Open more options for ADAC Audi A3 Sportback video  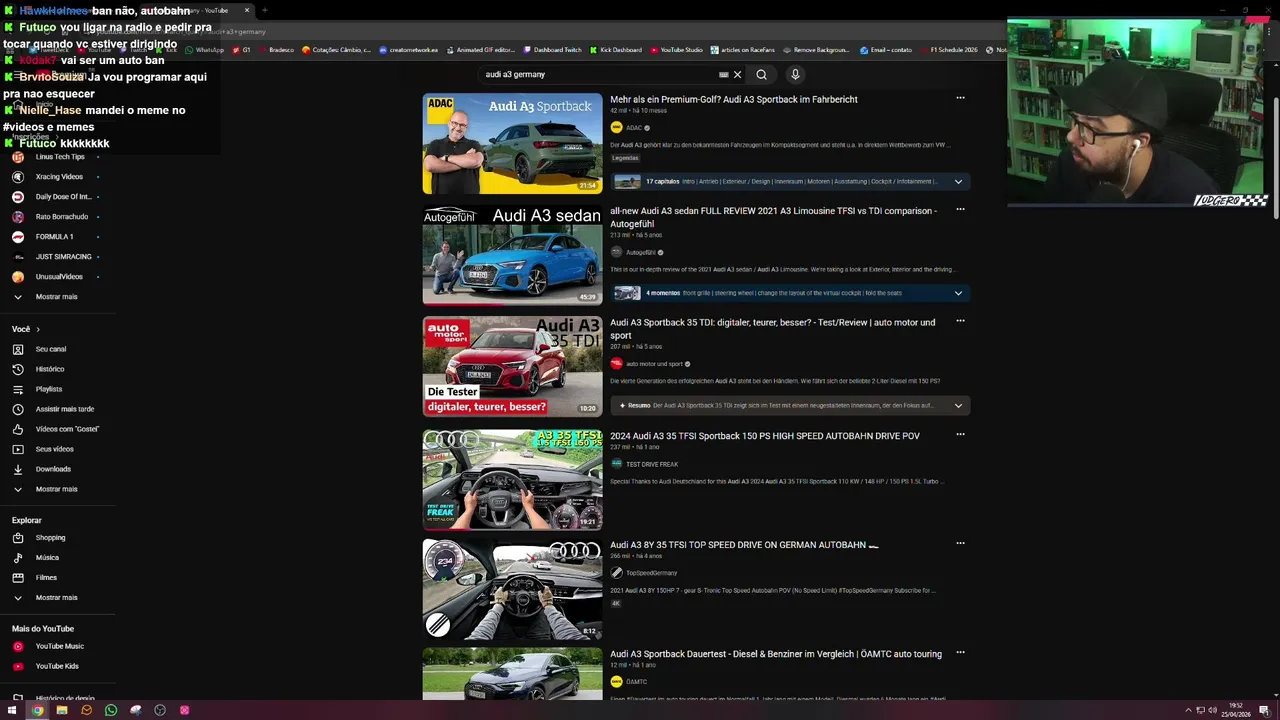pyautogui.click(x=960, y=98)
